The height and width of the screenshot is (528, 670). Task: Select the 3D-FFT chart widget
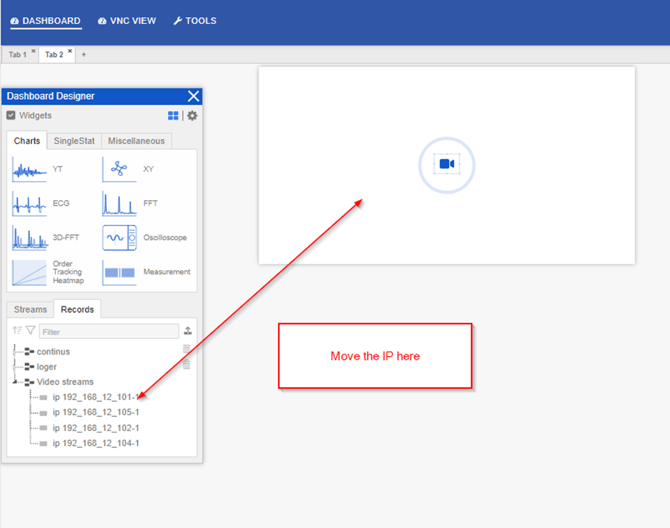pos(29,238)
